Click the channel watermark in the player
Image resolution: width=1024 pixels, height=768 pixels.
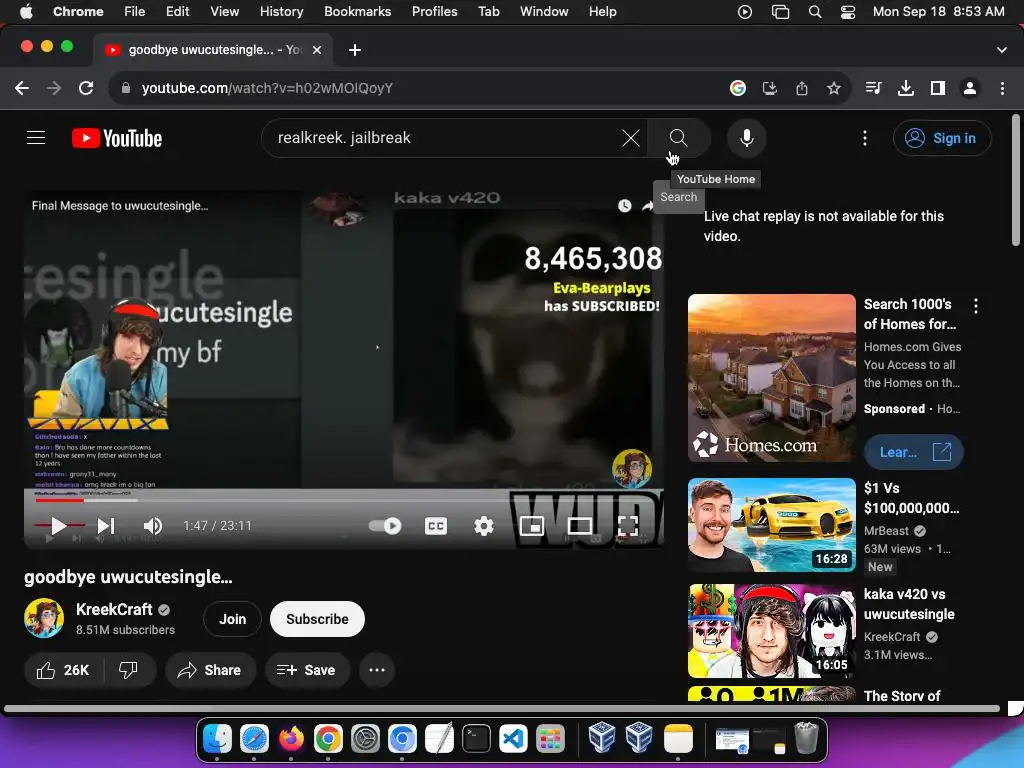(632, 468)
